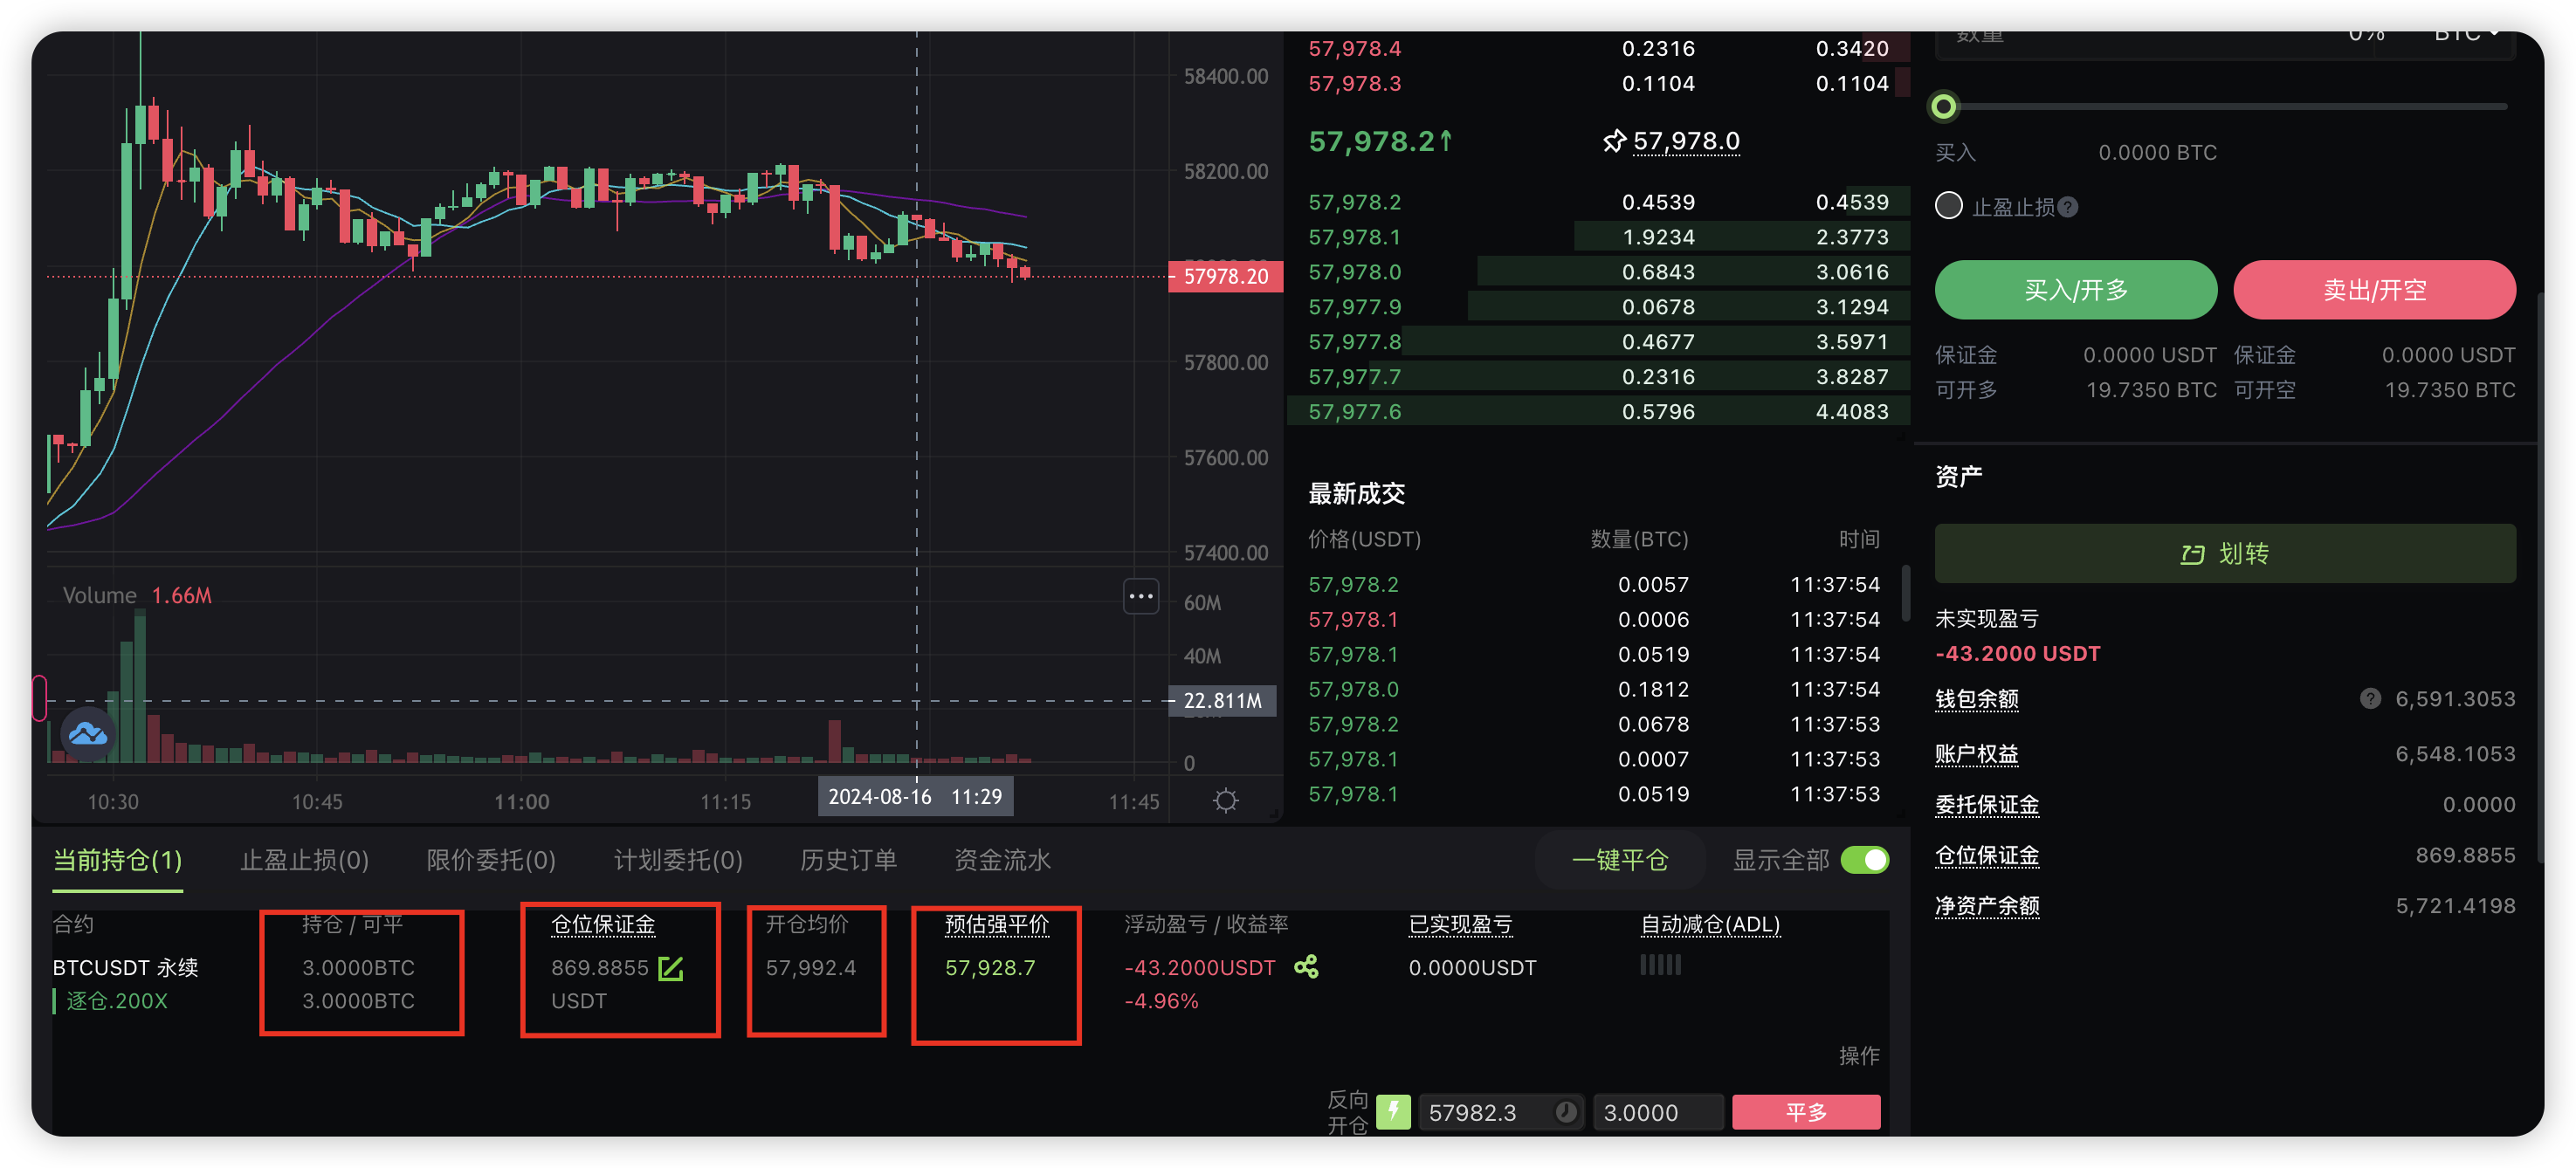Click the Volume 1.66M indicator label

(137, 595)
